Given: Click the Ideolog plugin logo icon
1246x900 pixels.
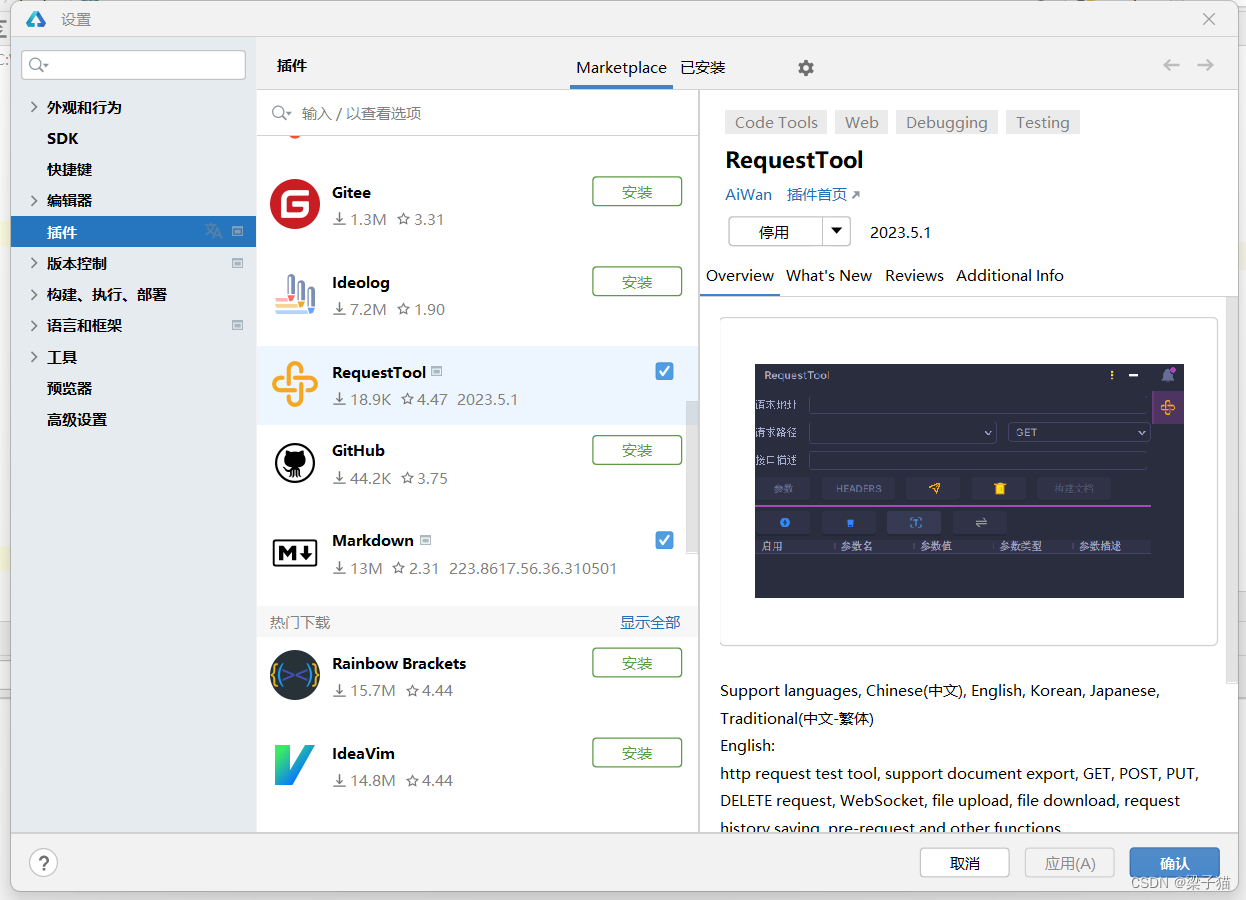Looking at the screenshot, I should click(x=295, y=294).
